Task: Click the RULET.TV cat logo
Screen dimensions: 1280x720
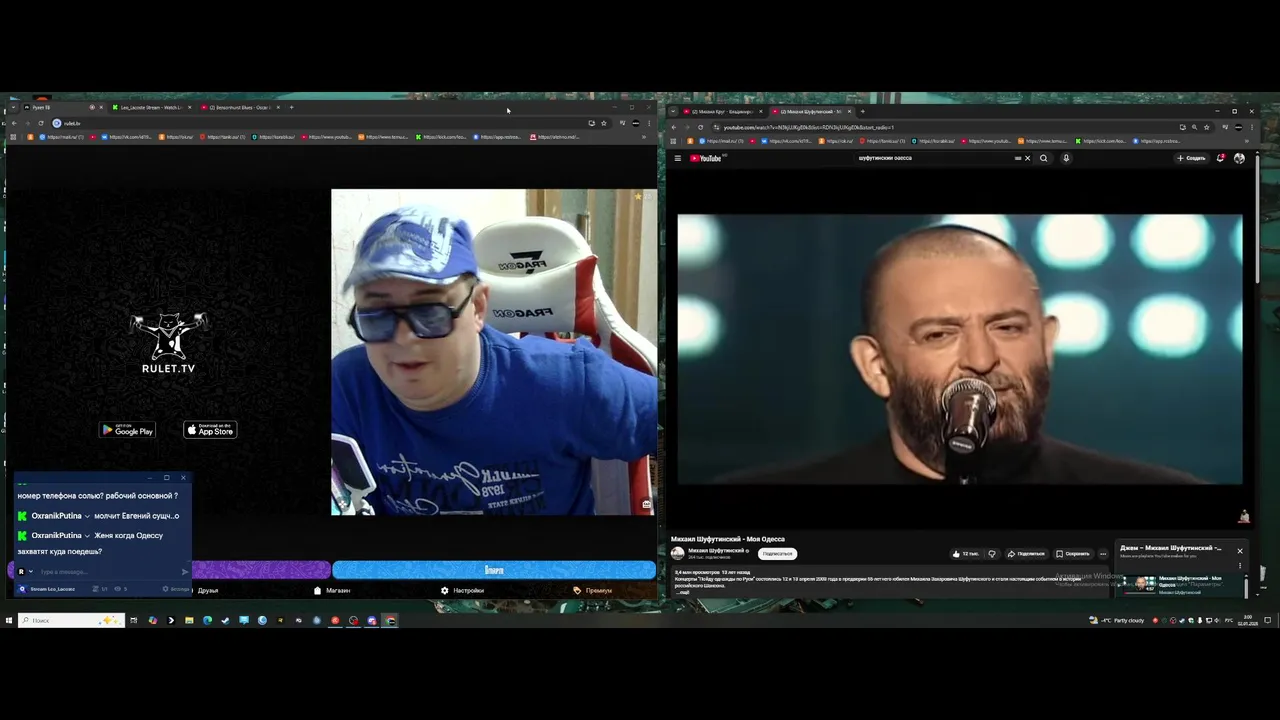Action: (x=168, y=342)
